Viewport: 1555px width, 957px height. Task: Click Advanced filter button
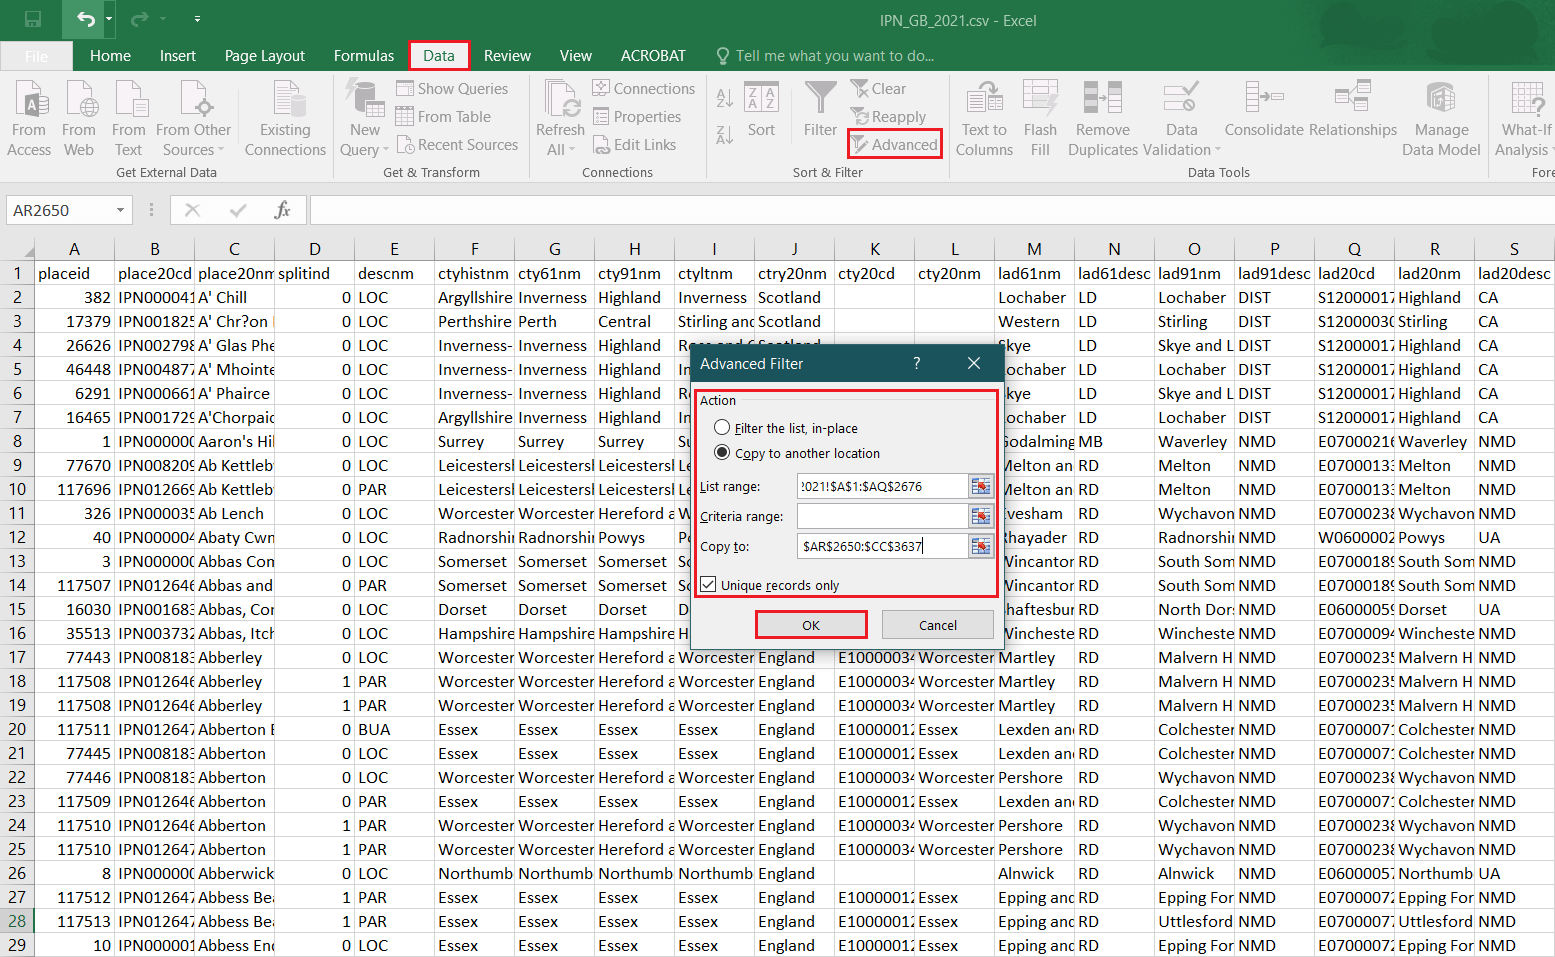tap(894, 144)
